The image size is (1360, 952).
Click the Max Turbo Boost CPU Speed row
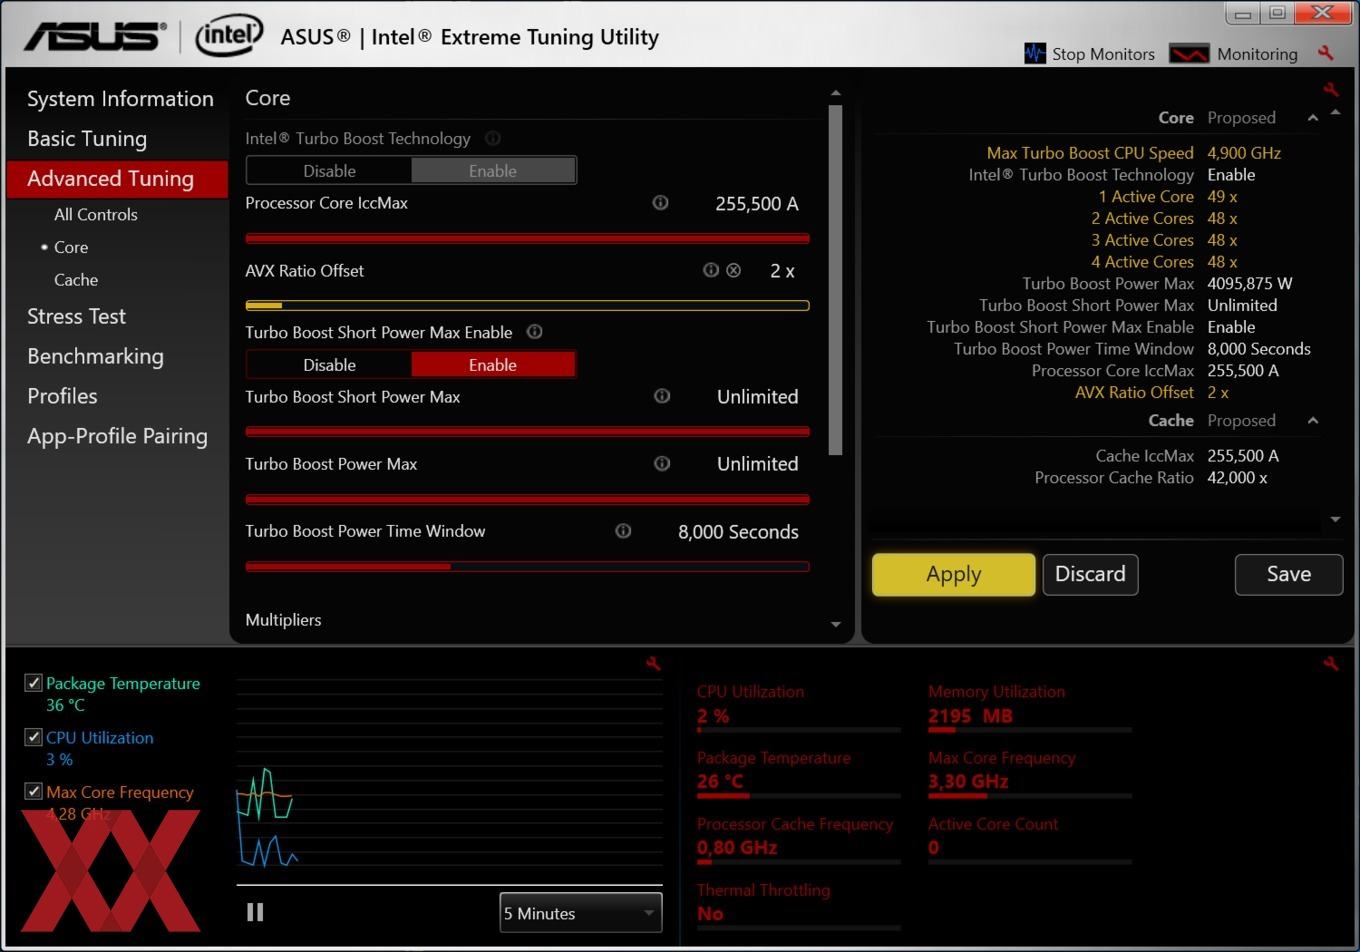click(x=1134, y=153)
